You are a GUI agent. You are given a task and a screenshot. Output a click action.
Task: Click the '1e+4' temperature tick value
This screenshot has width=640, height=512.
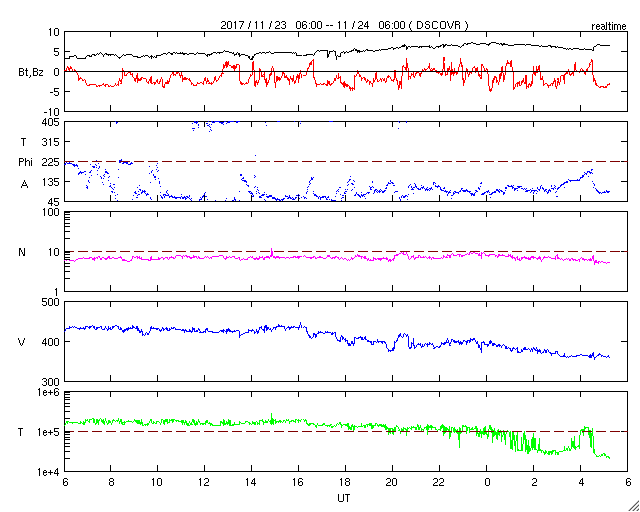[50, 472]
